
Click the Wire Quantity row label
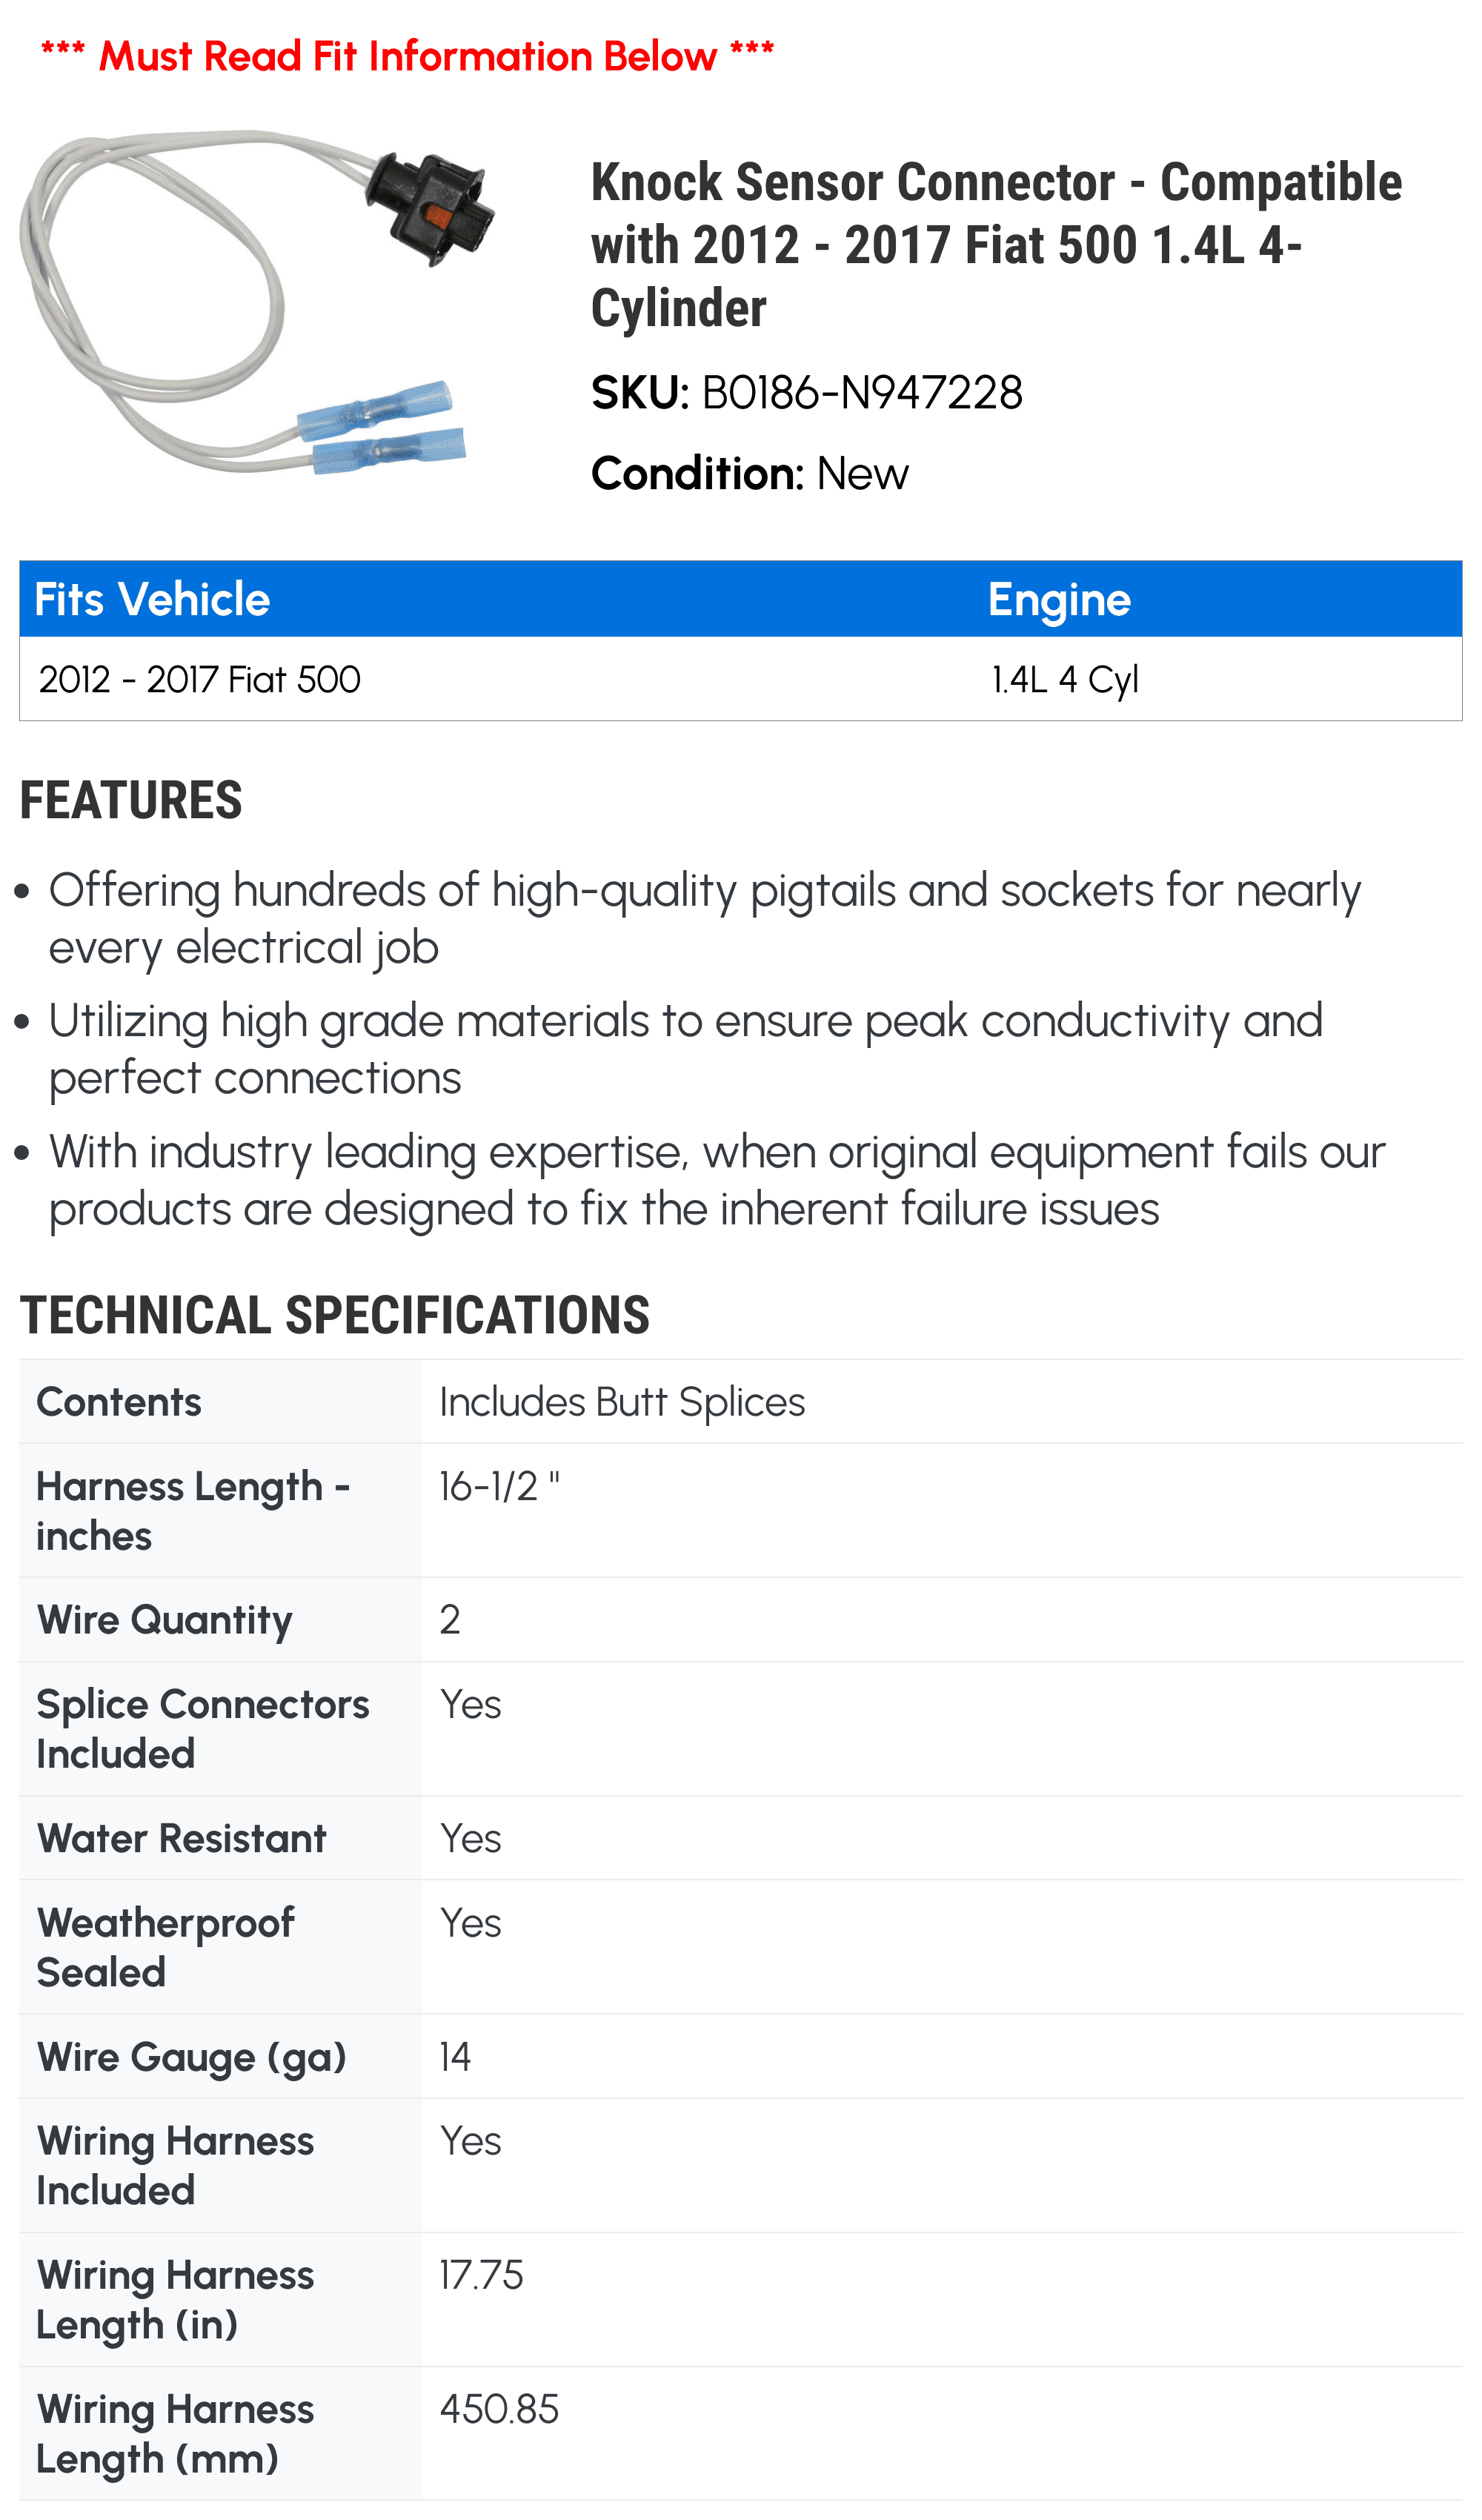click(165, 1620)
